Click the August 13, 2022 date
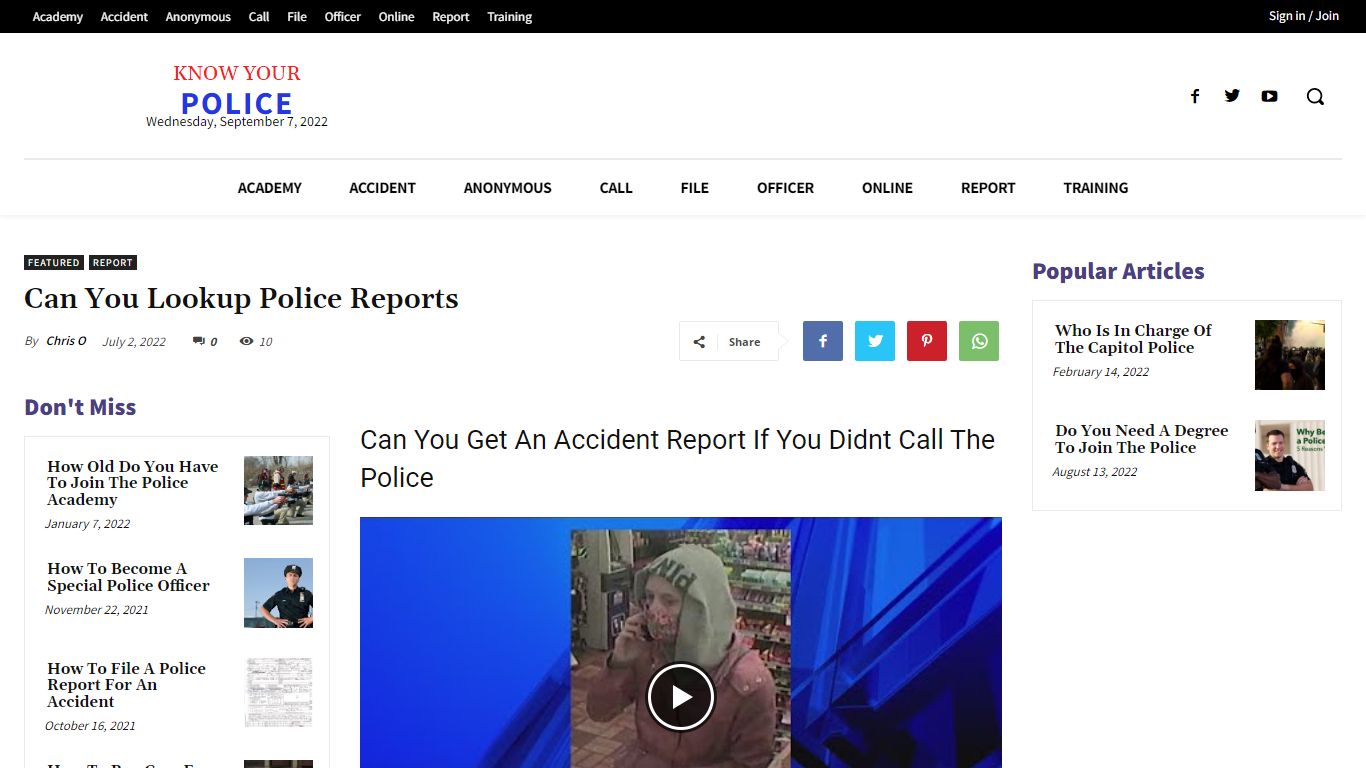The image size is (1366, 768). (1095, 472)
